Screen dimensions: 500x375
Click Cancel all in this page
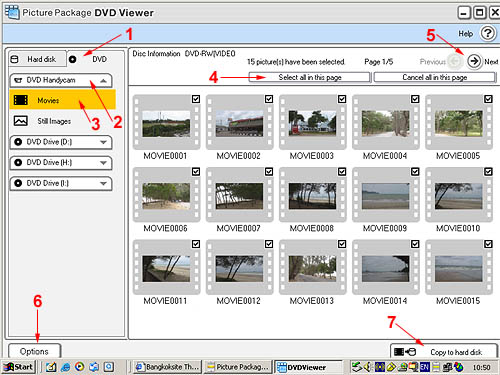click(435, 77)
